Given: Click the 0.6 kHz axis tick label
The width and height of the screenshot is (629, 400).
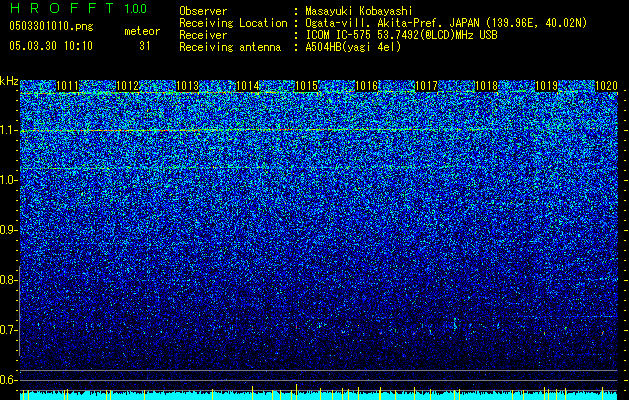Looking at the screenshot, I should coord(8,380).
